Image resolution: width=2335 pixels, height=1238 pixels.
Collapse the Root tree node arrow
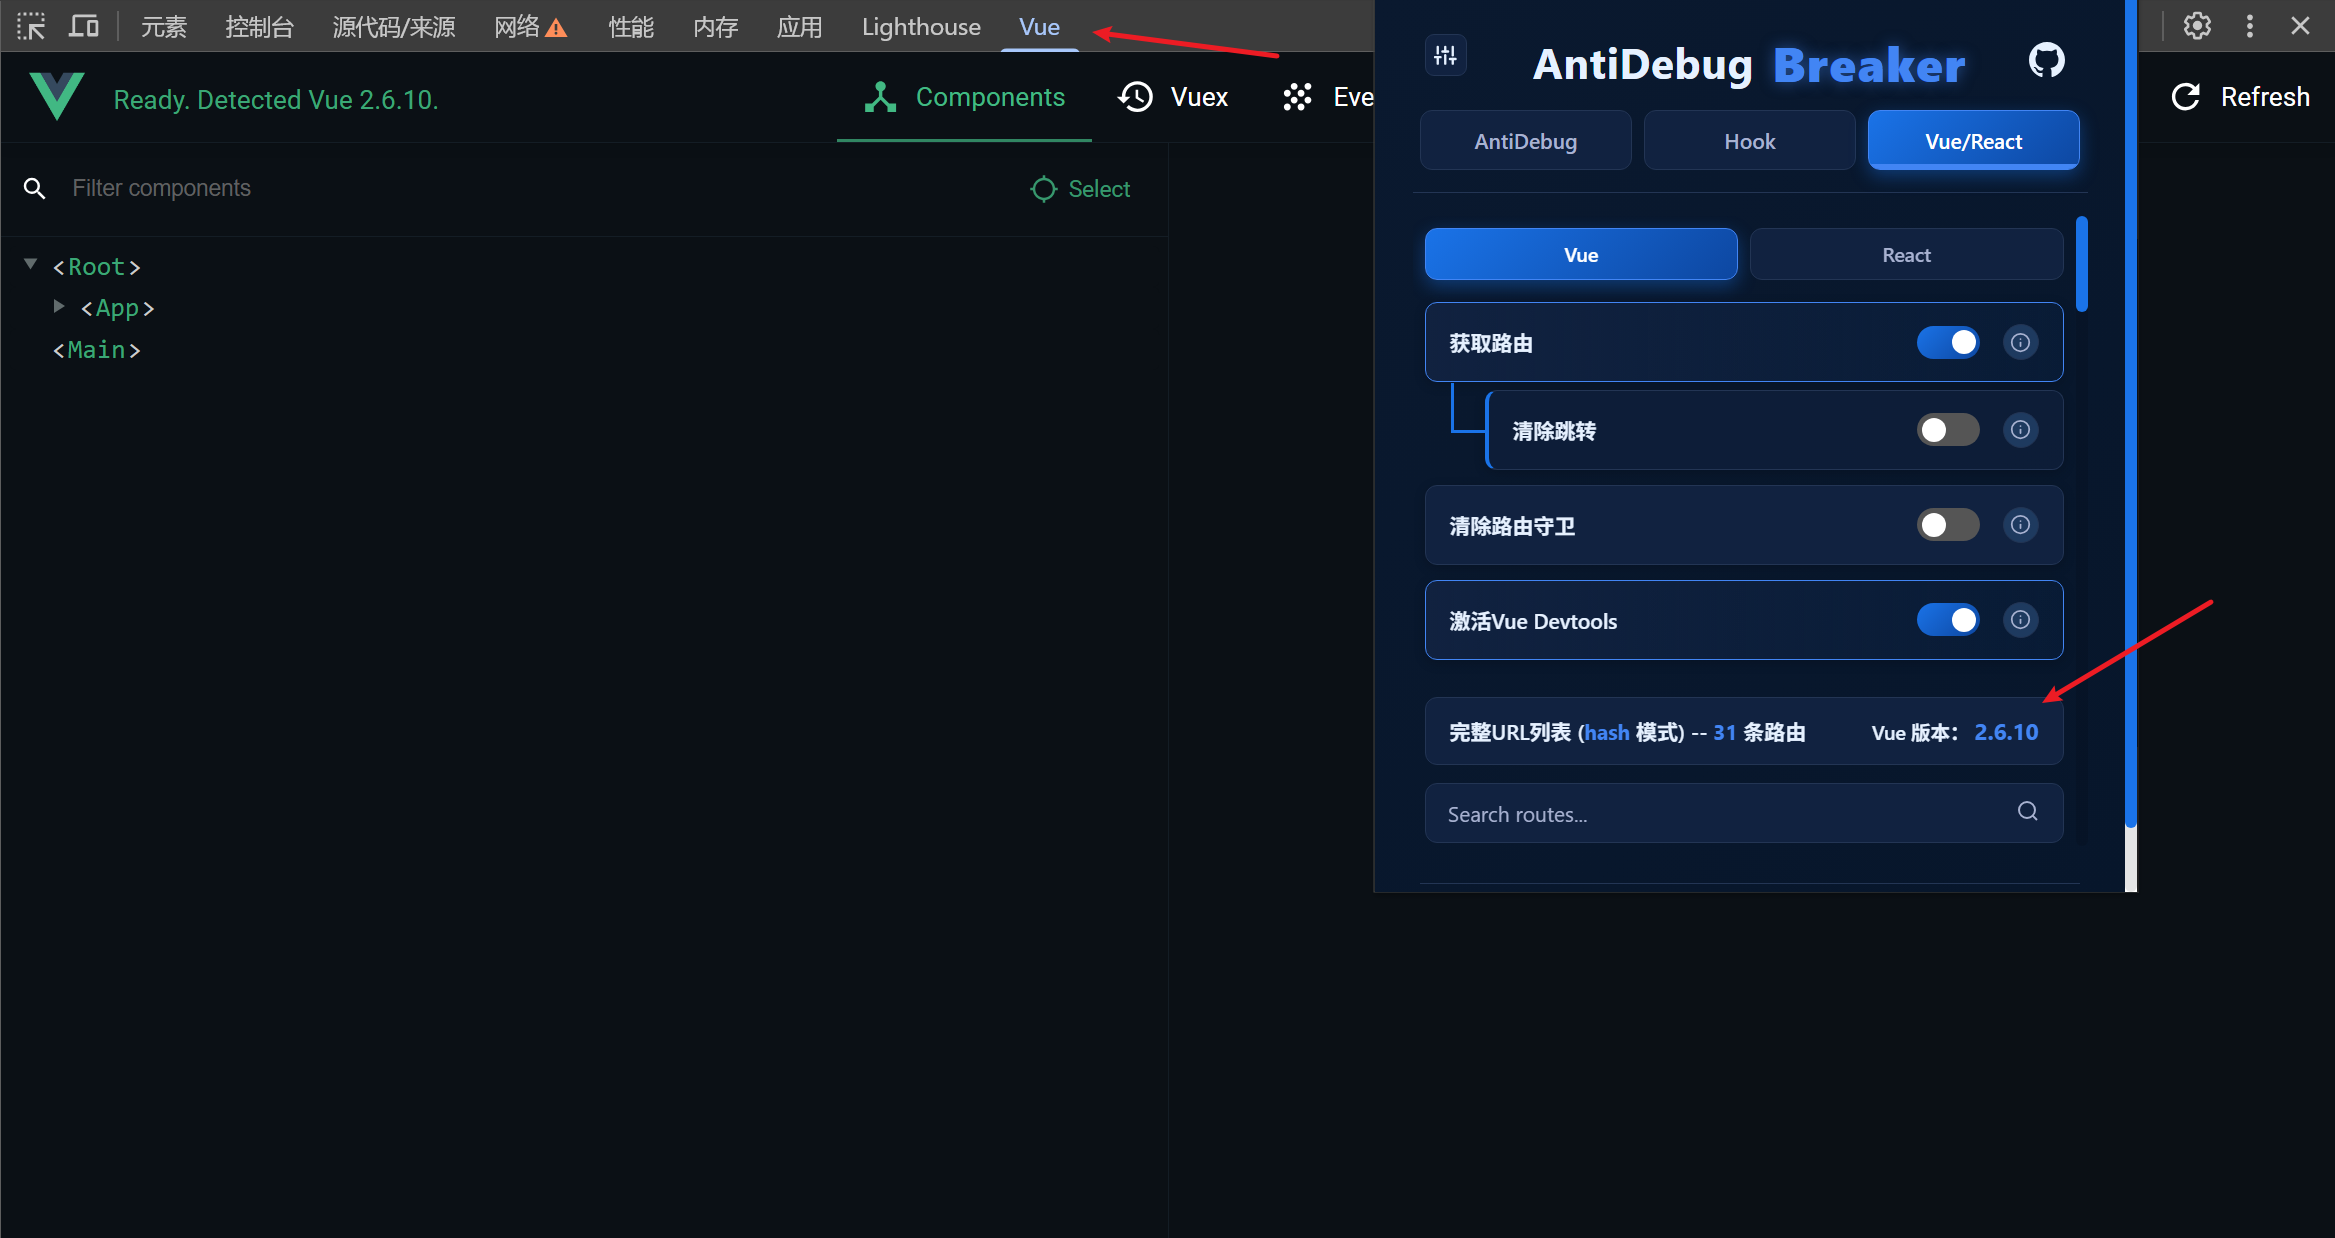(x=31, y=264)
